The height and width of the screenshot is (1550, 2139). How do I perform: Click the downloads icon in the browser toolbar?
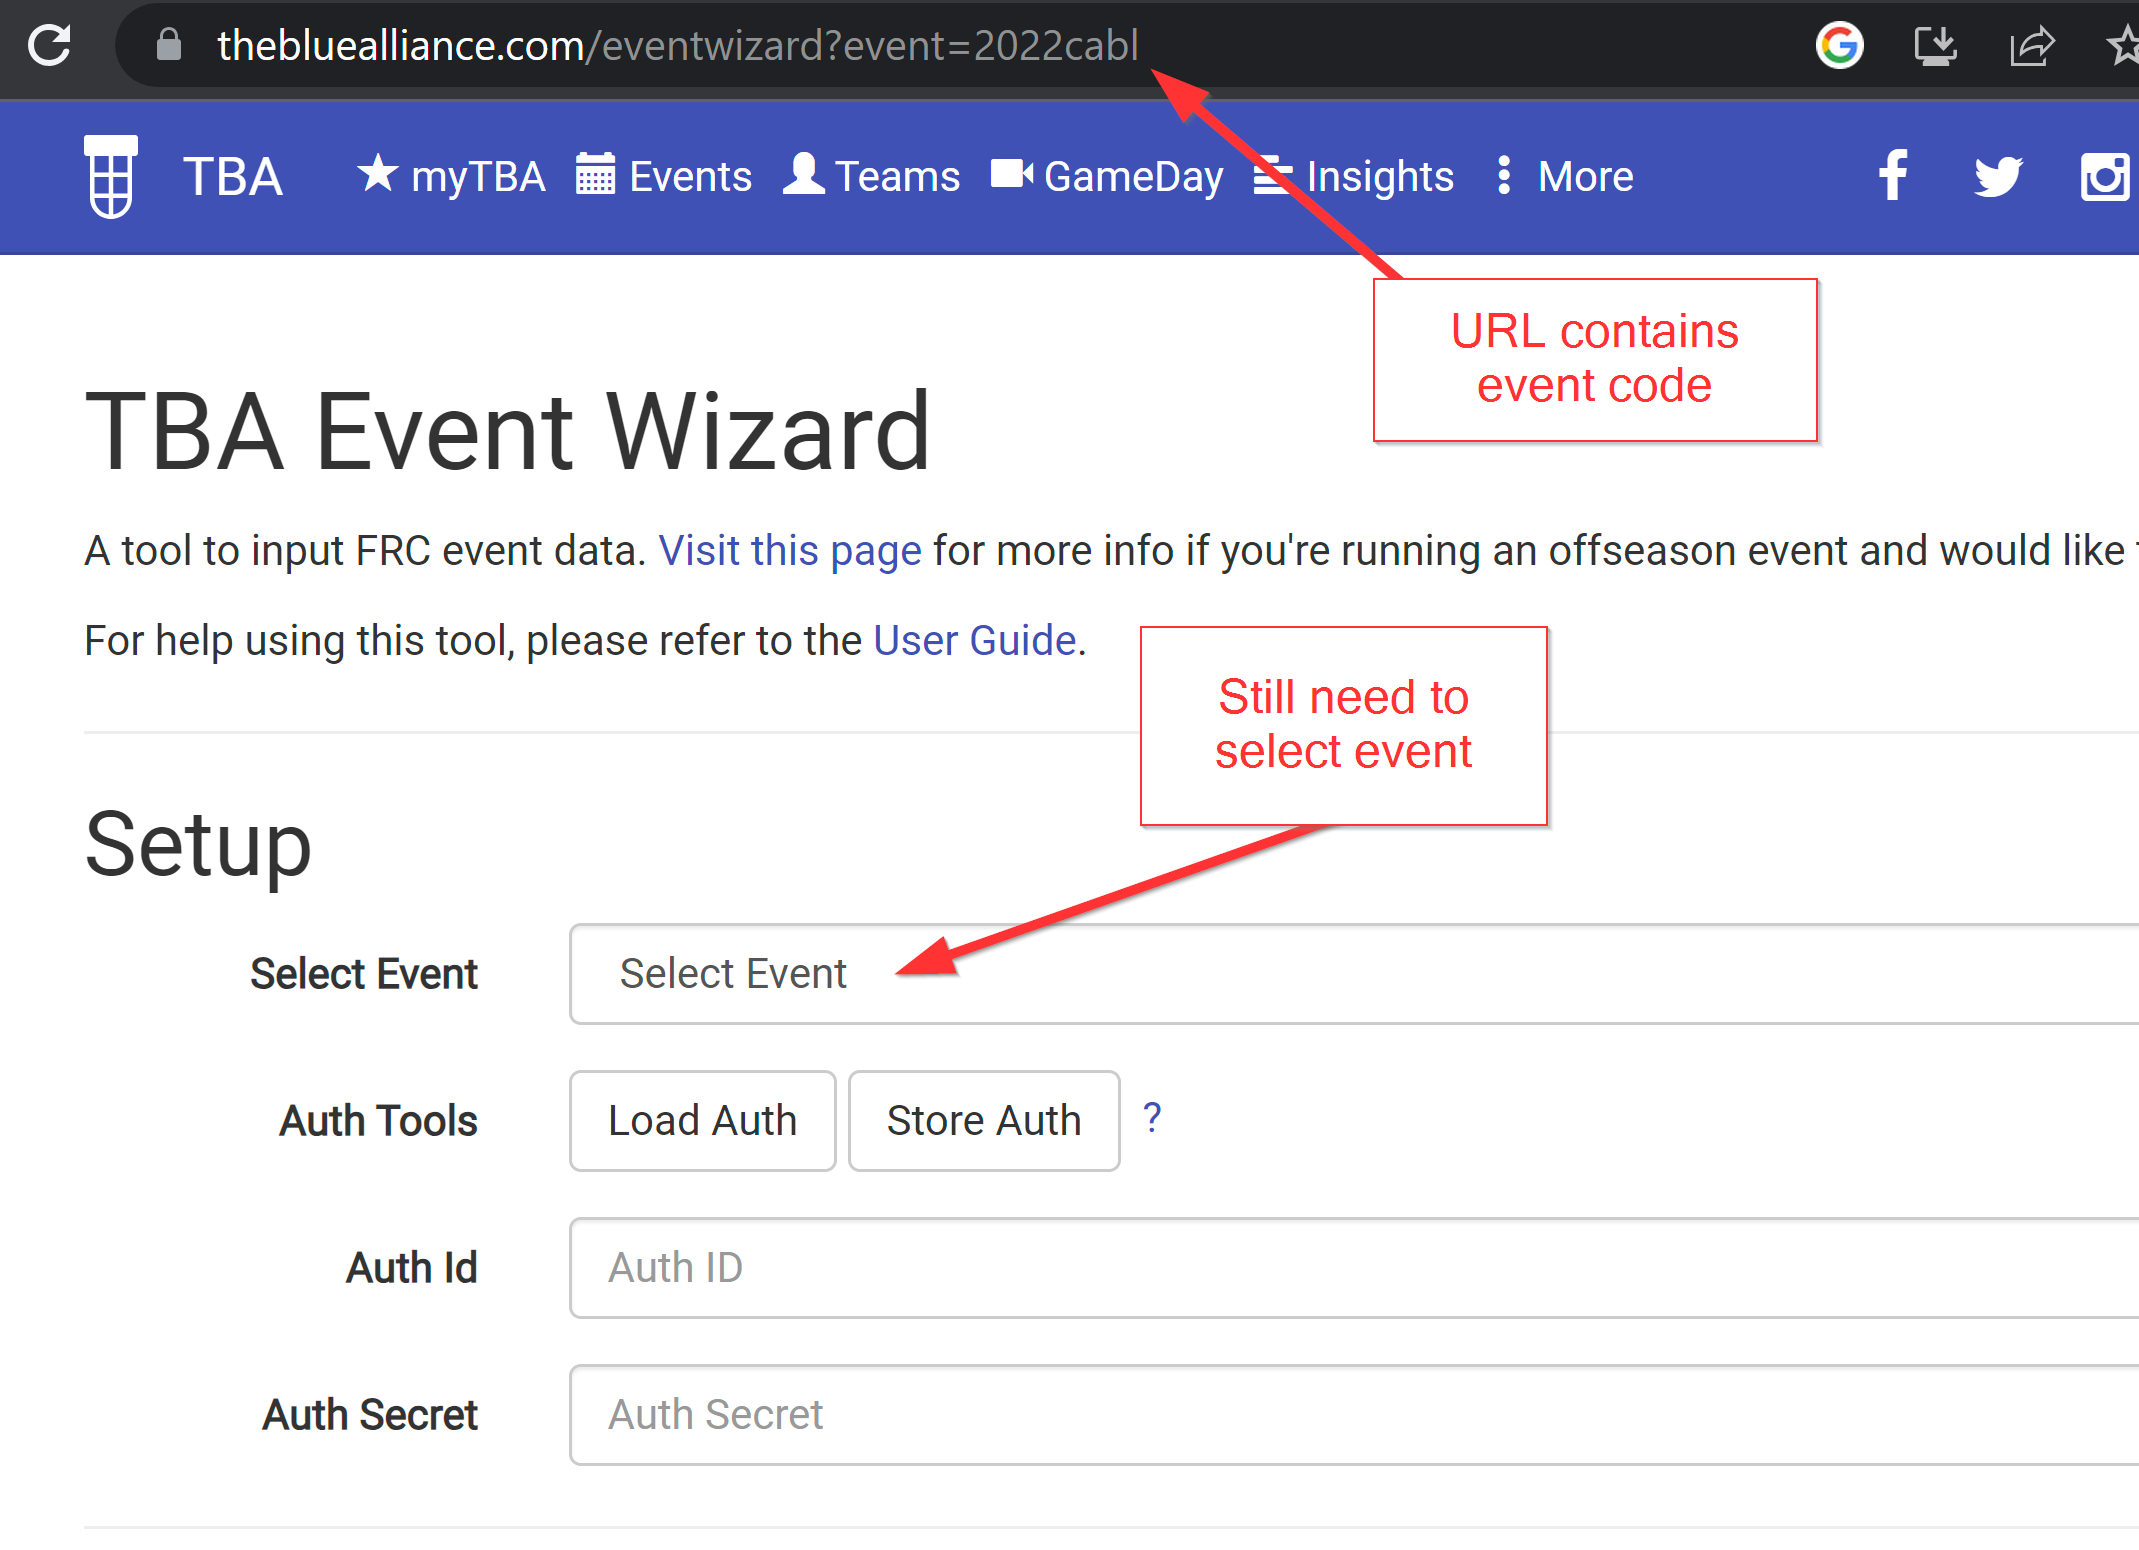(1934, 45)
